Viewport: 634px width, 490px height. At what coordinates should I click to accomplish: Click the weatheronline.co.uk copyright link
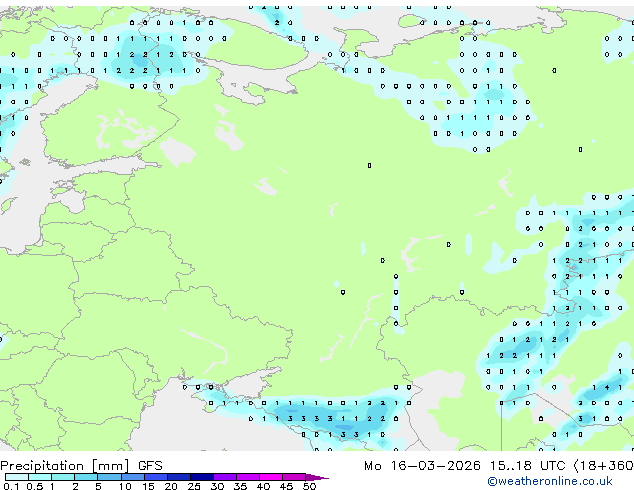click(550, 481)
